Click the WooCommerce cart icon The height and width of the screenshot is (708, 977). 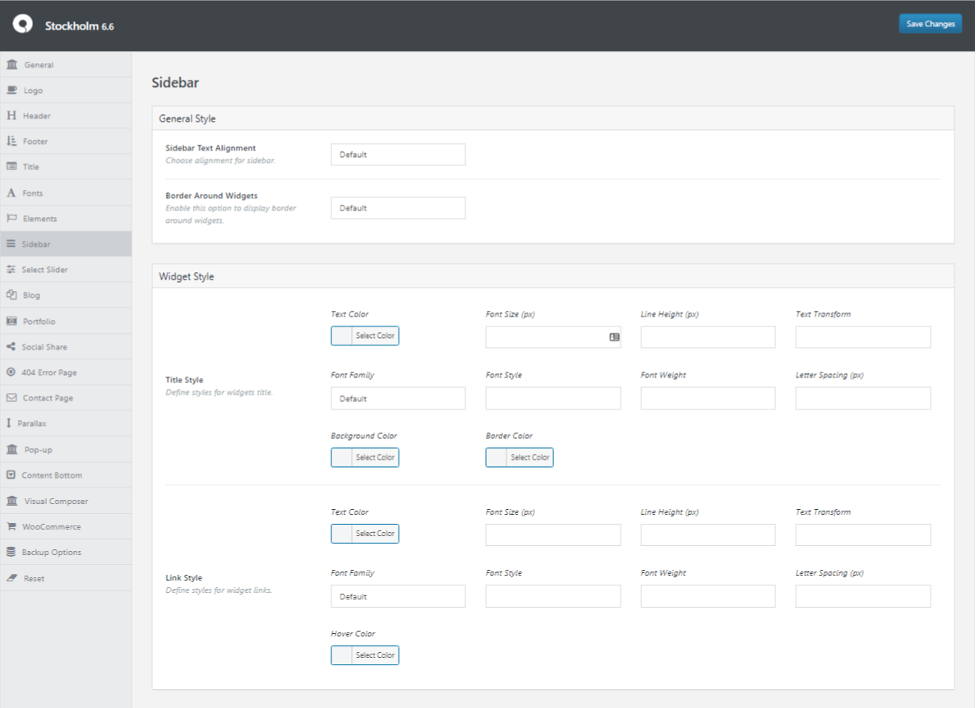11,527
